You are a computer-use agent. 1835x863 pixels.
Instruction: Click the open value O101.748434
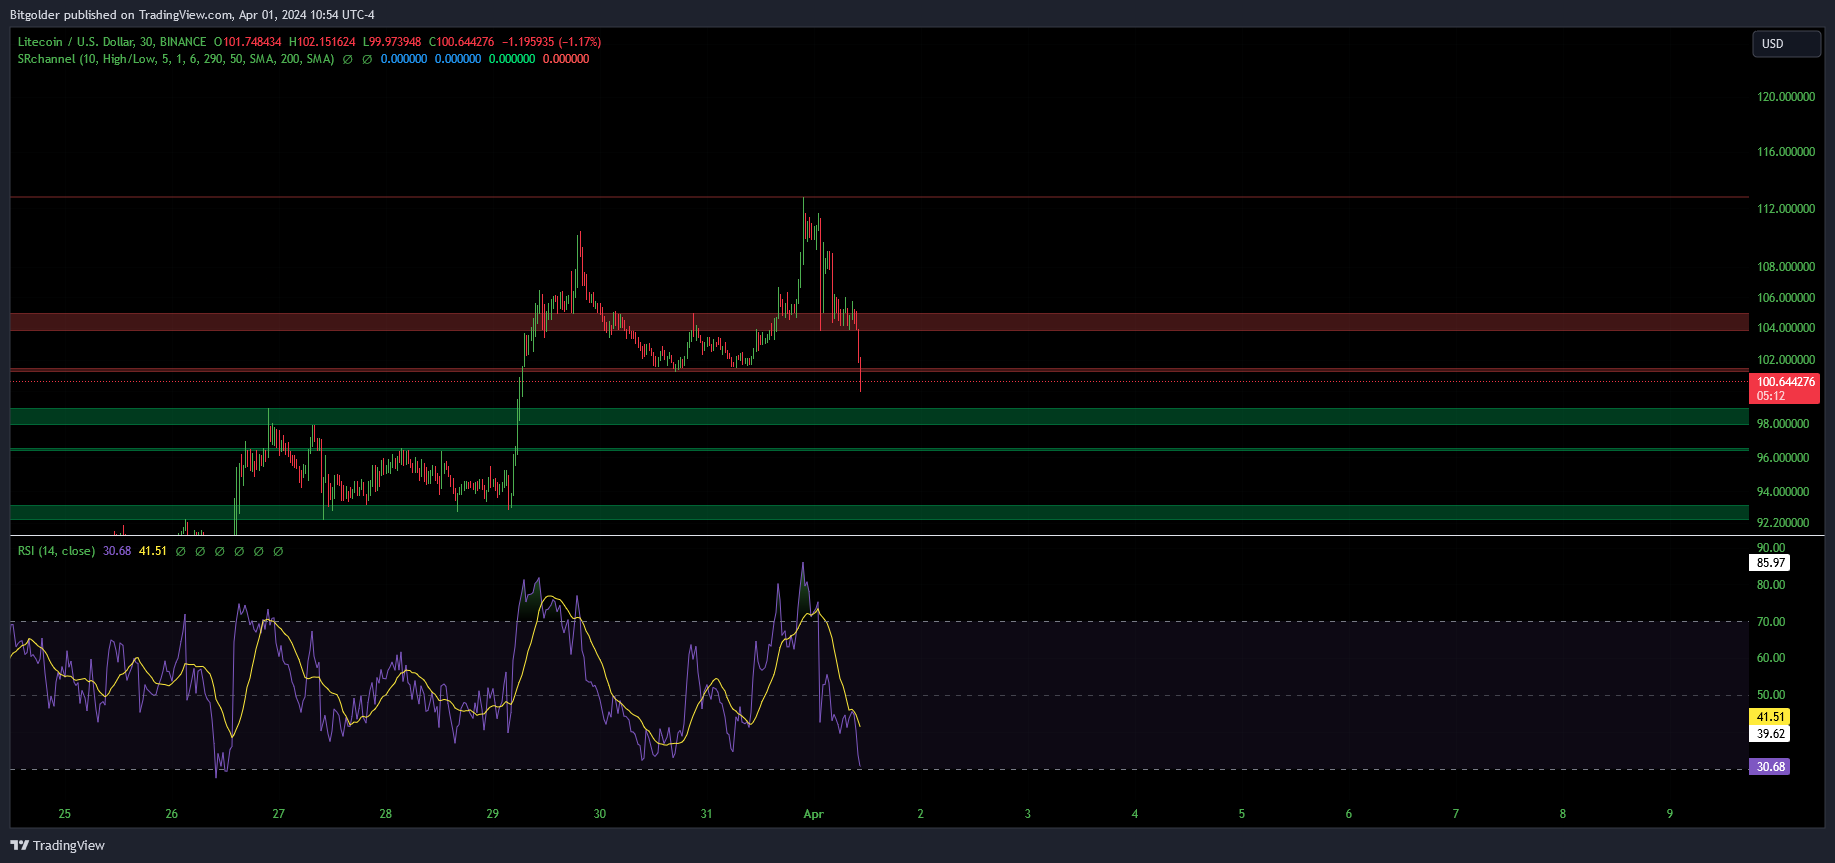[248, 42]
